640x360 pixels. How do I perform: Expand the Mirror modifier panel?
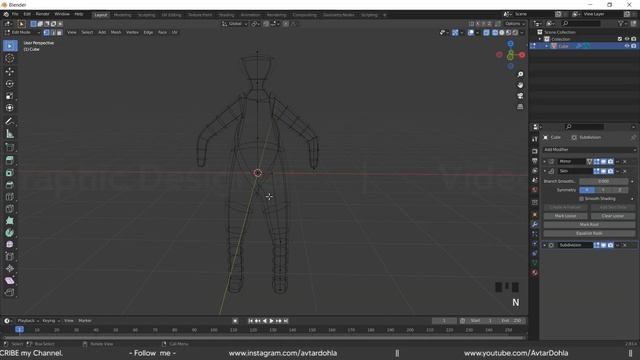click(x=544, y=162)
